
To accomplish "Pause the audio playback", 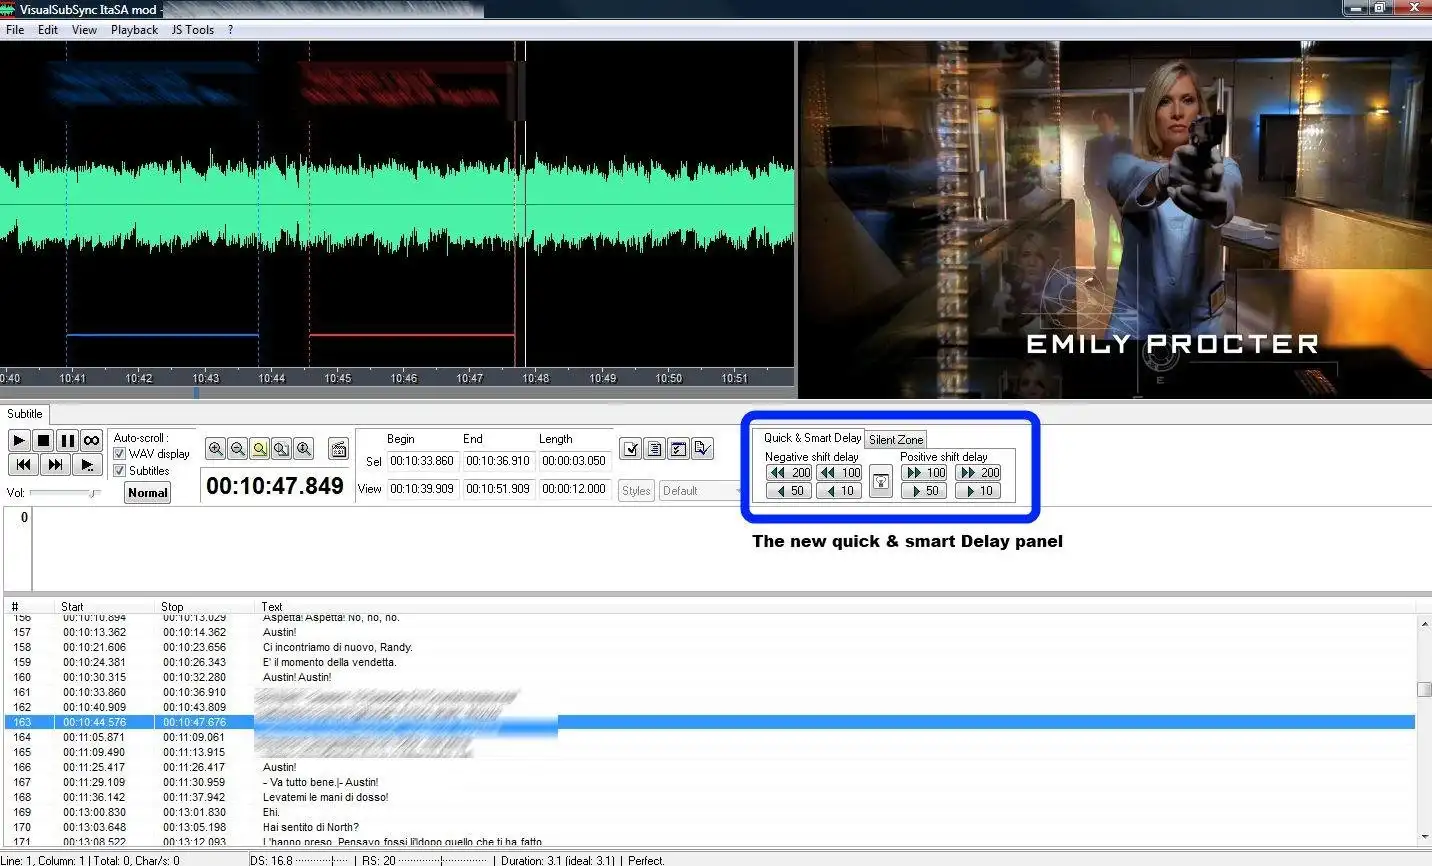I will (67, 440).
